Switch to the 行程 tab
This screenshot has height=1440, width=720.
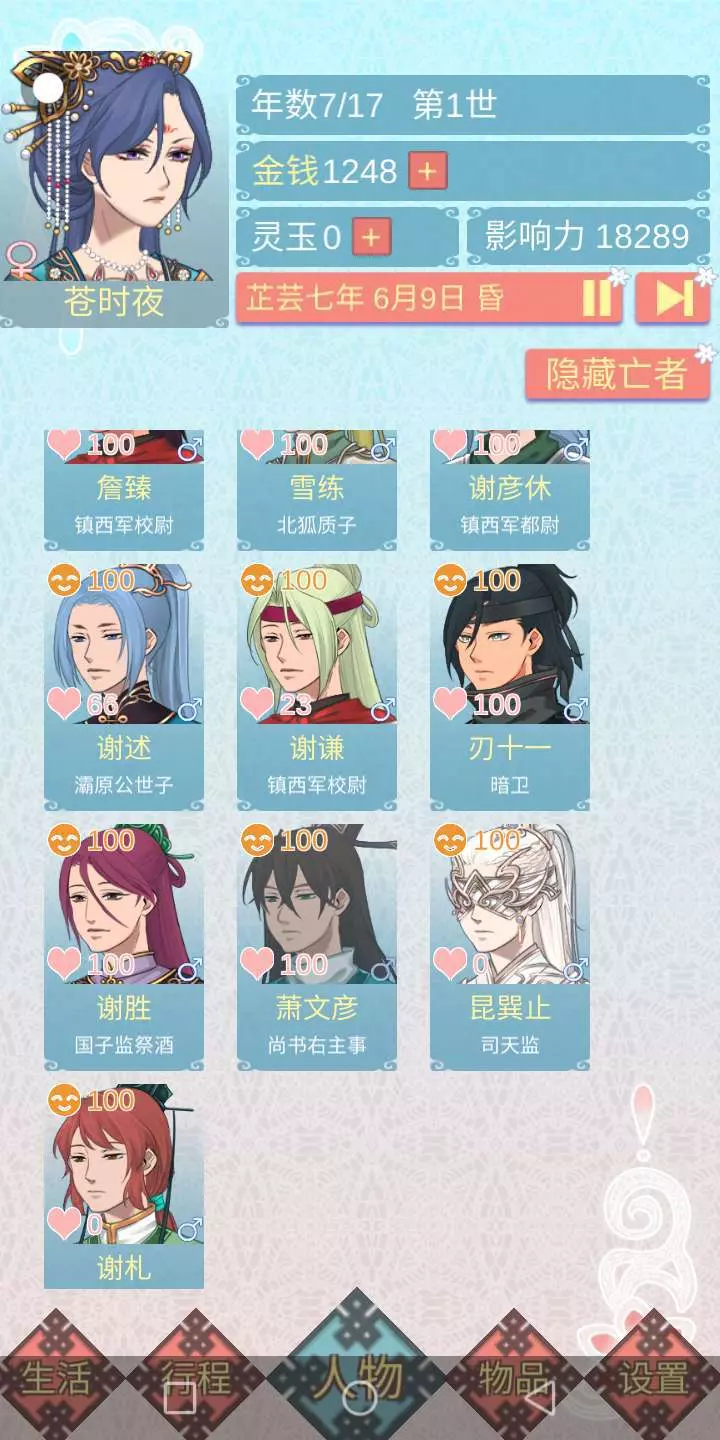point(197,1379)
